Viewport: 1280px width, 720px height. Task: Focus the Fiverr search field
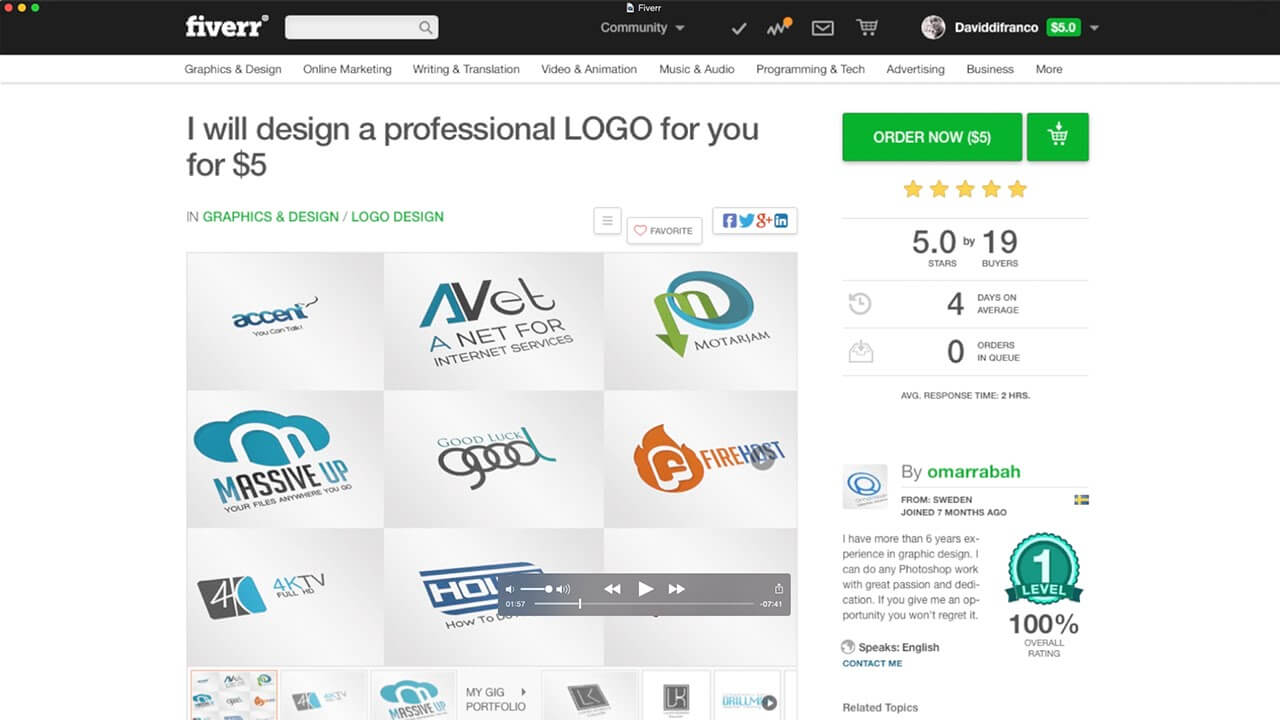(x=361, y=28)
